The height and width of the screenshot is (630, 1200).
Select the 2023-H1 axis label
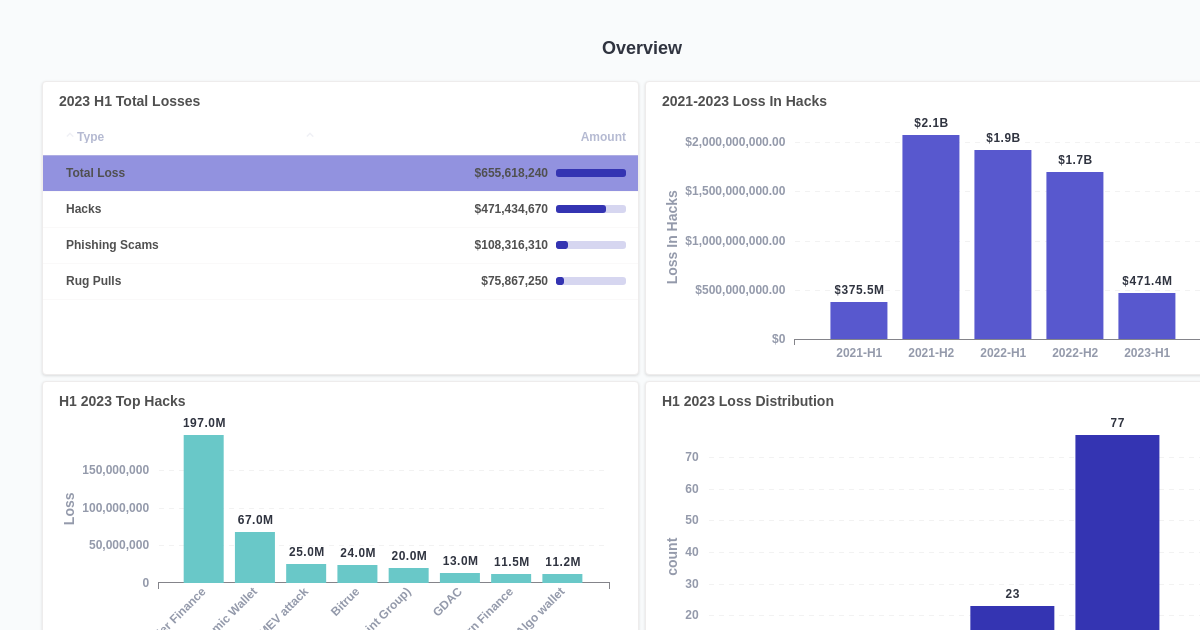(x=1147, y=352)
